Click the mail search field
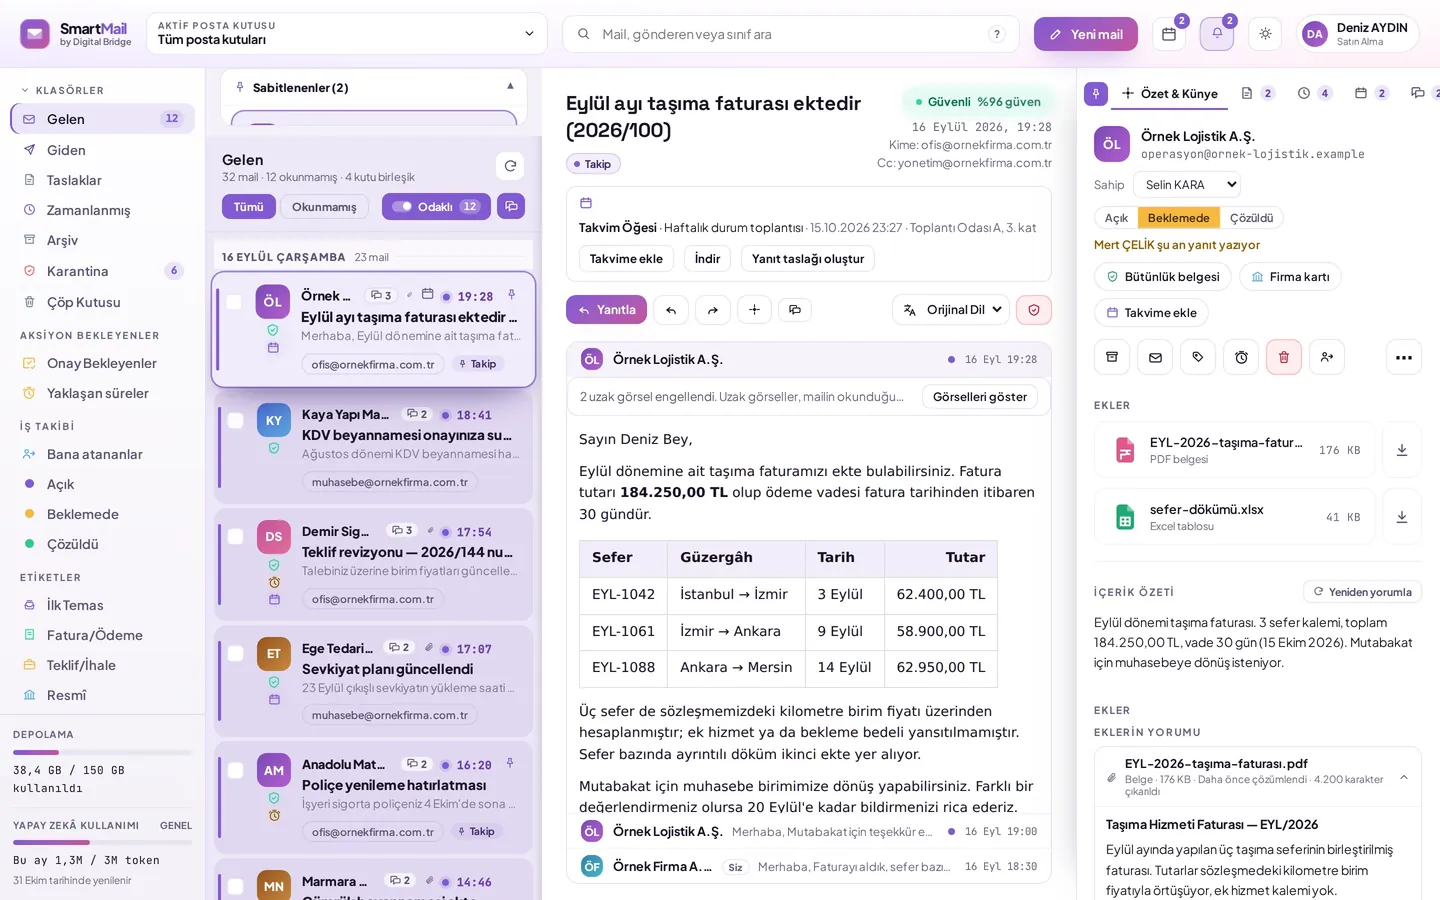1440x900 pixels. click(x=791, y=34)
